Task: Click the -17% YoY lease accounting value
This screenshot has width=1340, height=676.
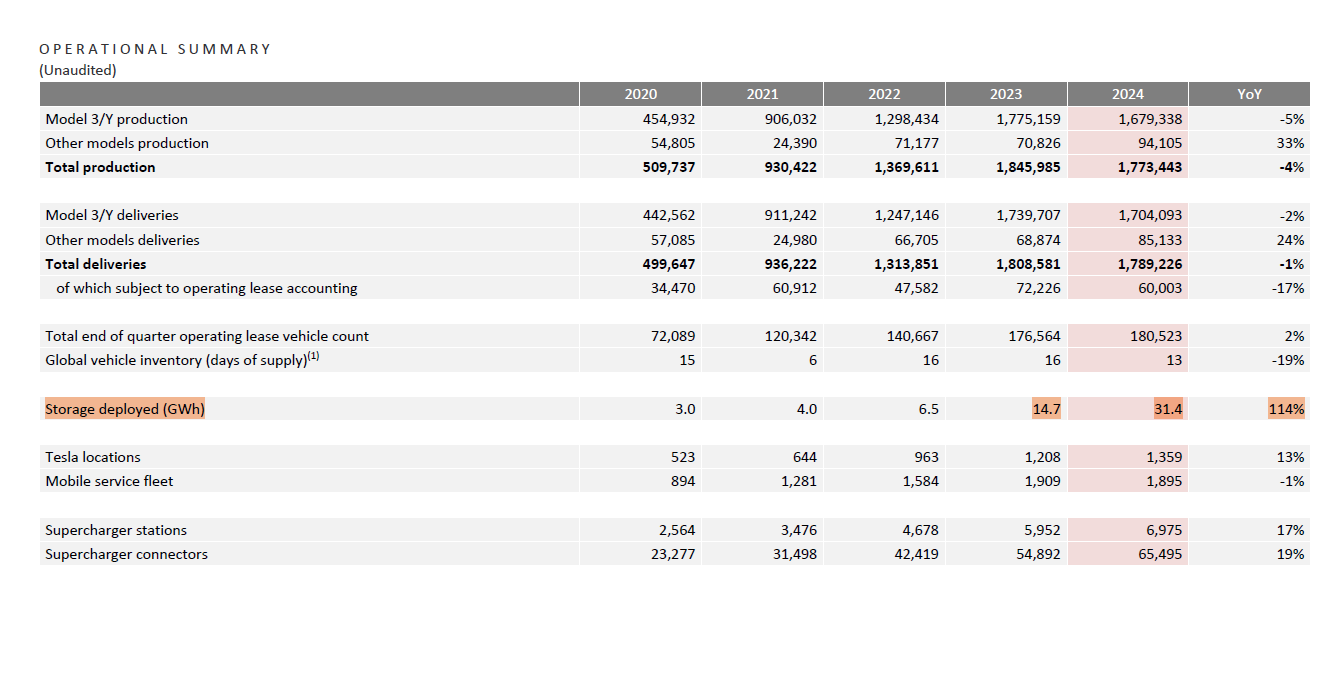Action: [x=1289, y=288]
